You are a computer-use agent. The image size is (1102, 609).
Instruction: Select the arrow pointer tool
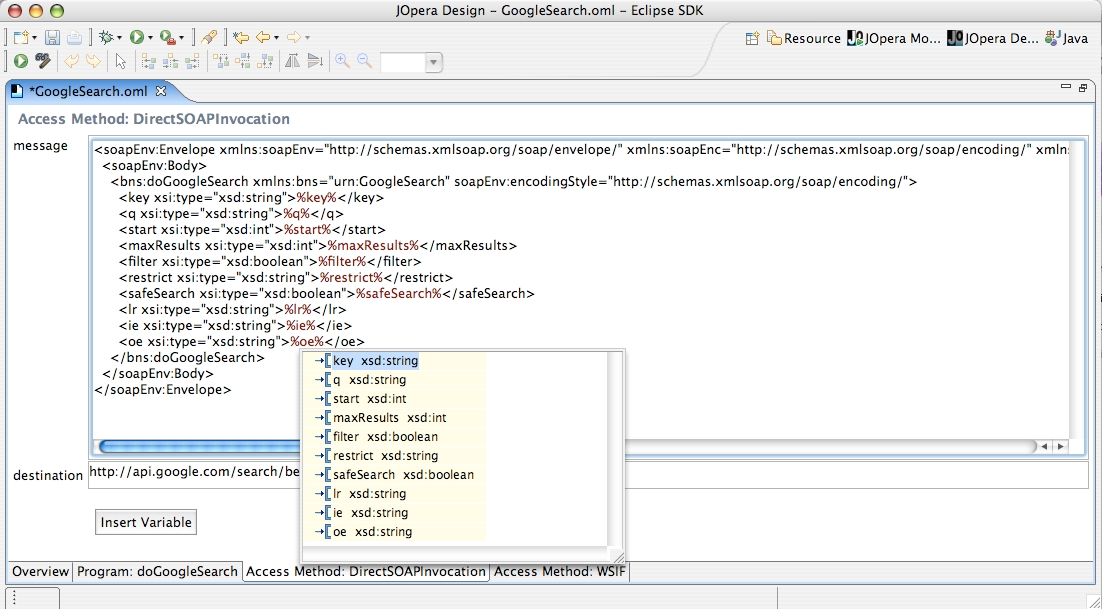click(121, 62)
